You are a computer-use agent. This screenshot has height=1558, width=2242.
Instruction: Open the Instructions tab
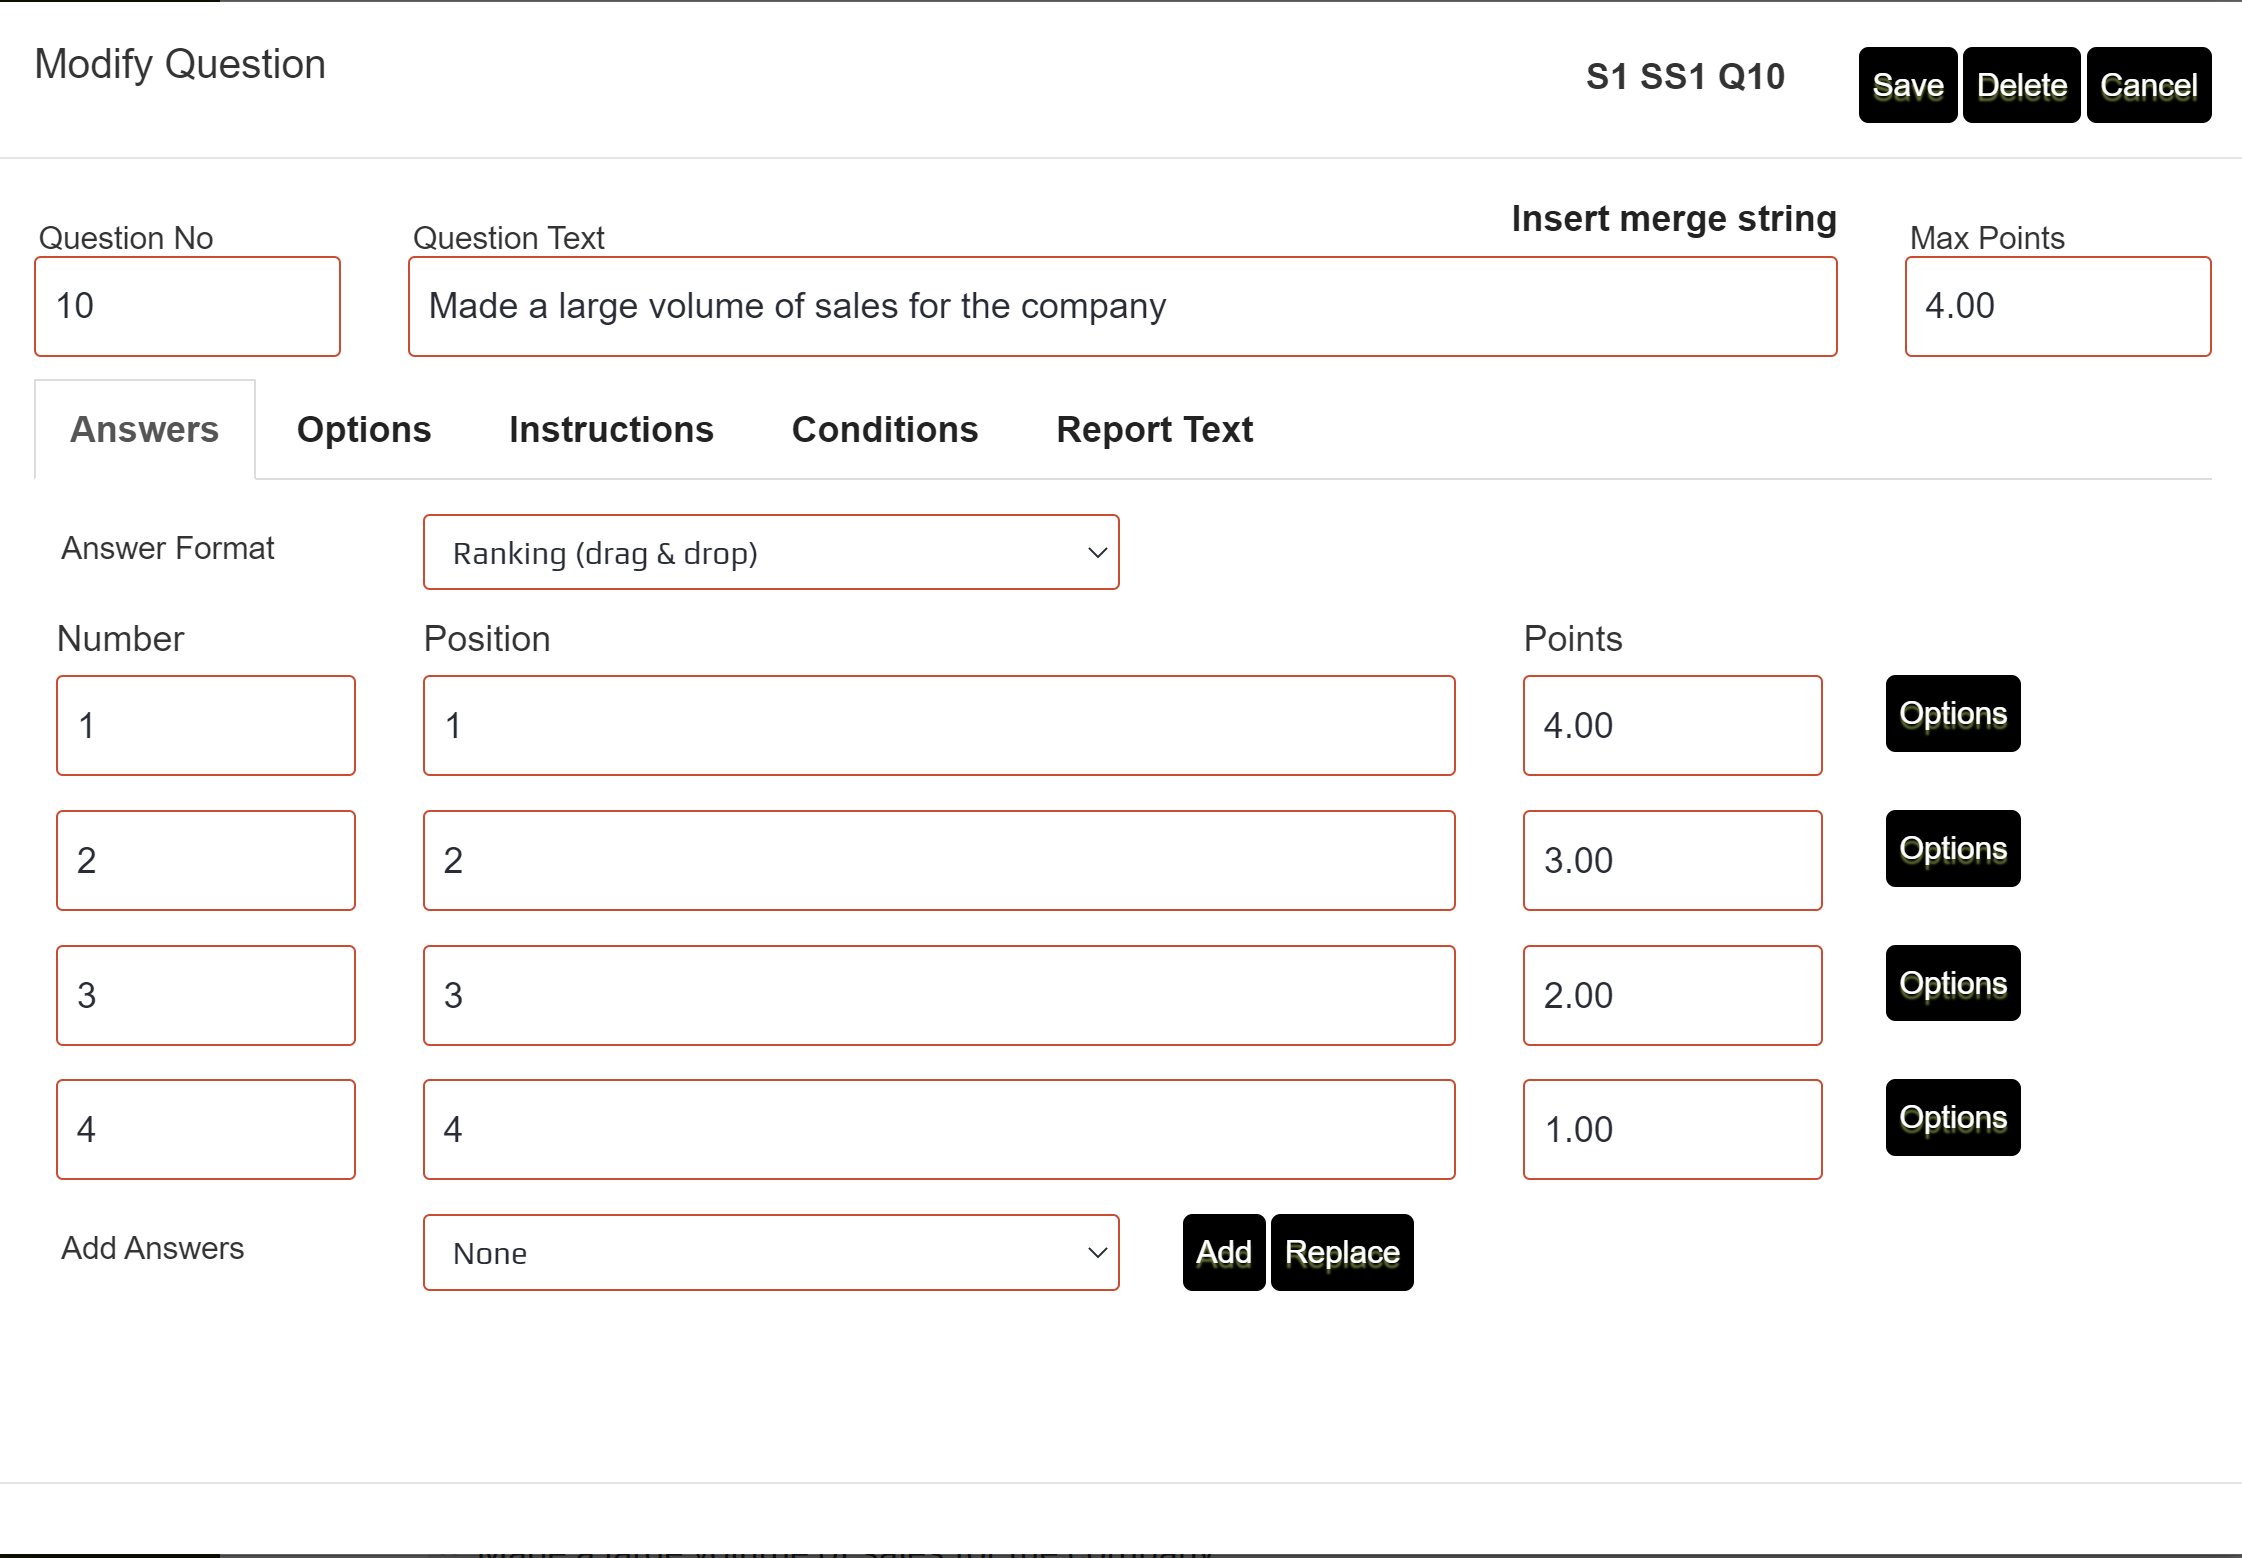pyautogui.click(x=611, y=430)
